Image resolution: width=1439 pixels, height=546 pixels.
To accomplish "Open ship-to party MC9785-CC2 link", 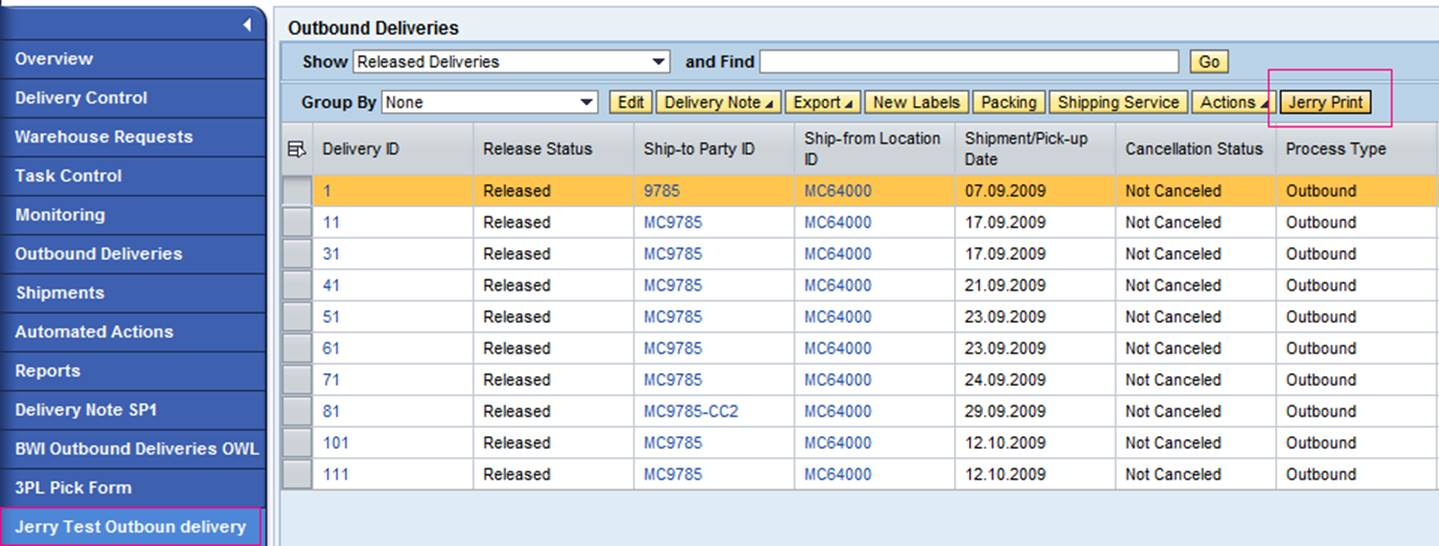I will 691,411.
